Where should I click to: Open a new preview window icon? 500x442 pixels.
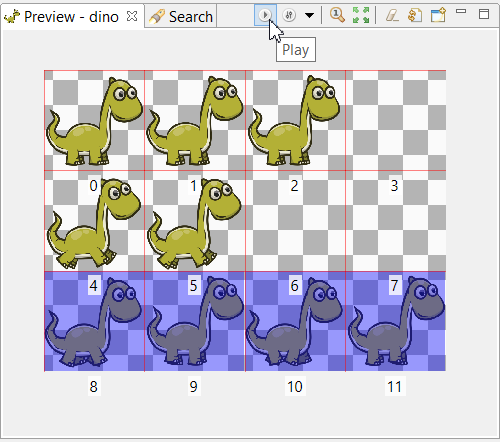point(438,15)
